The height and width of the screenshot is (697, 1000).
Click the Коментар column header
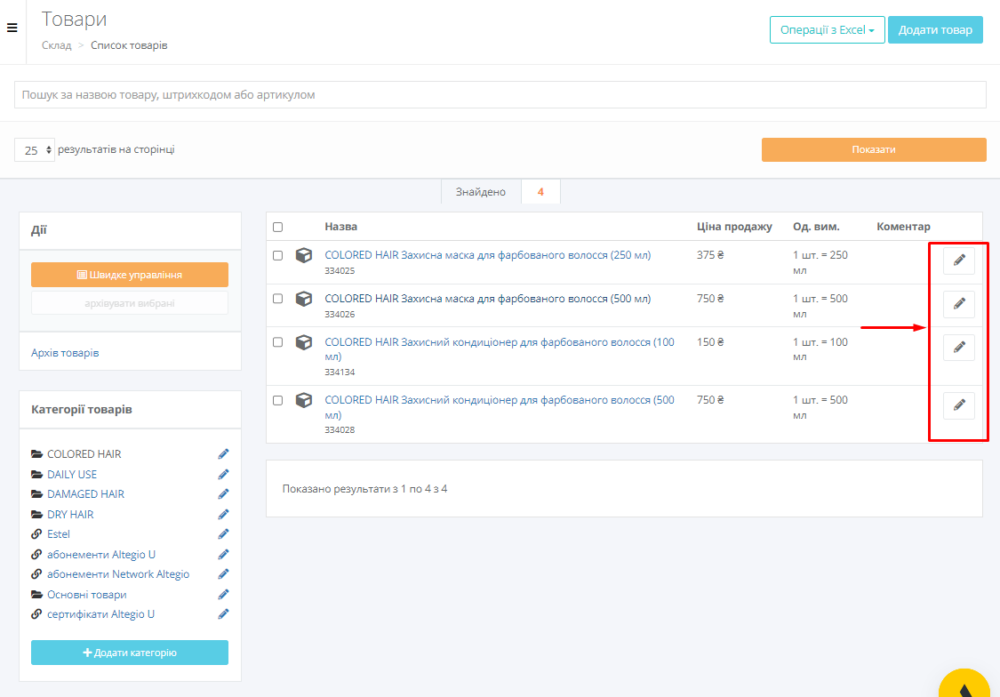point(903,226)
